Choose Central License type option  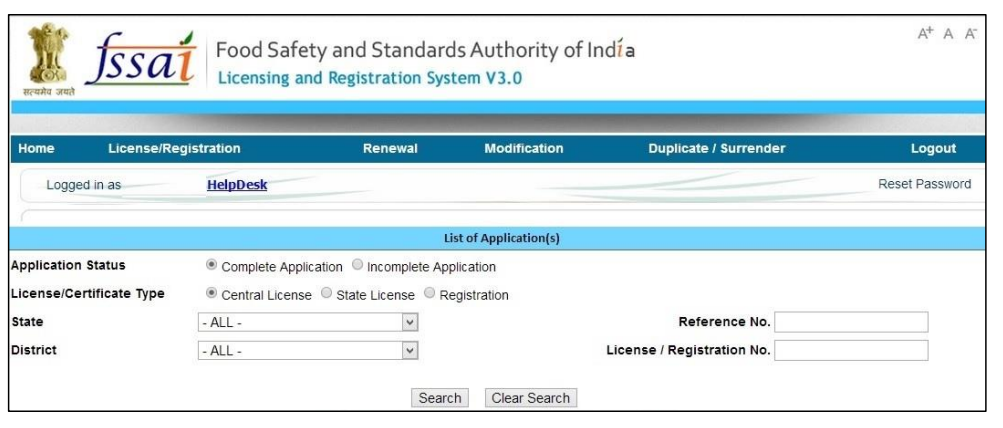pos(211,294)
